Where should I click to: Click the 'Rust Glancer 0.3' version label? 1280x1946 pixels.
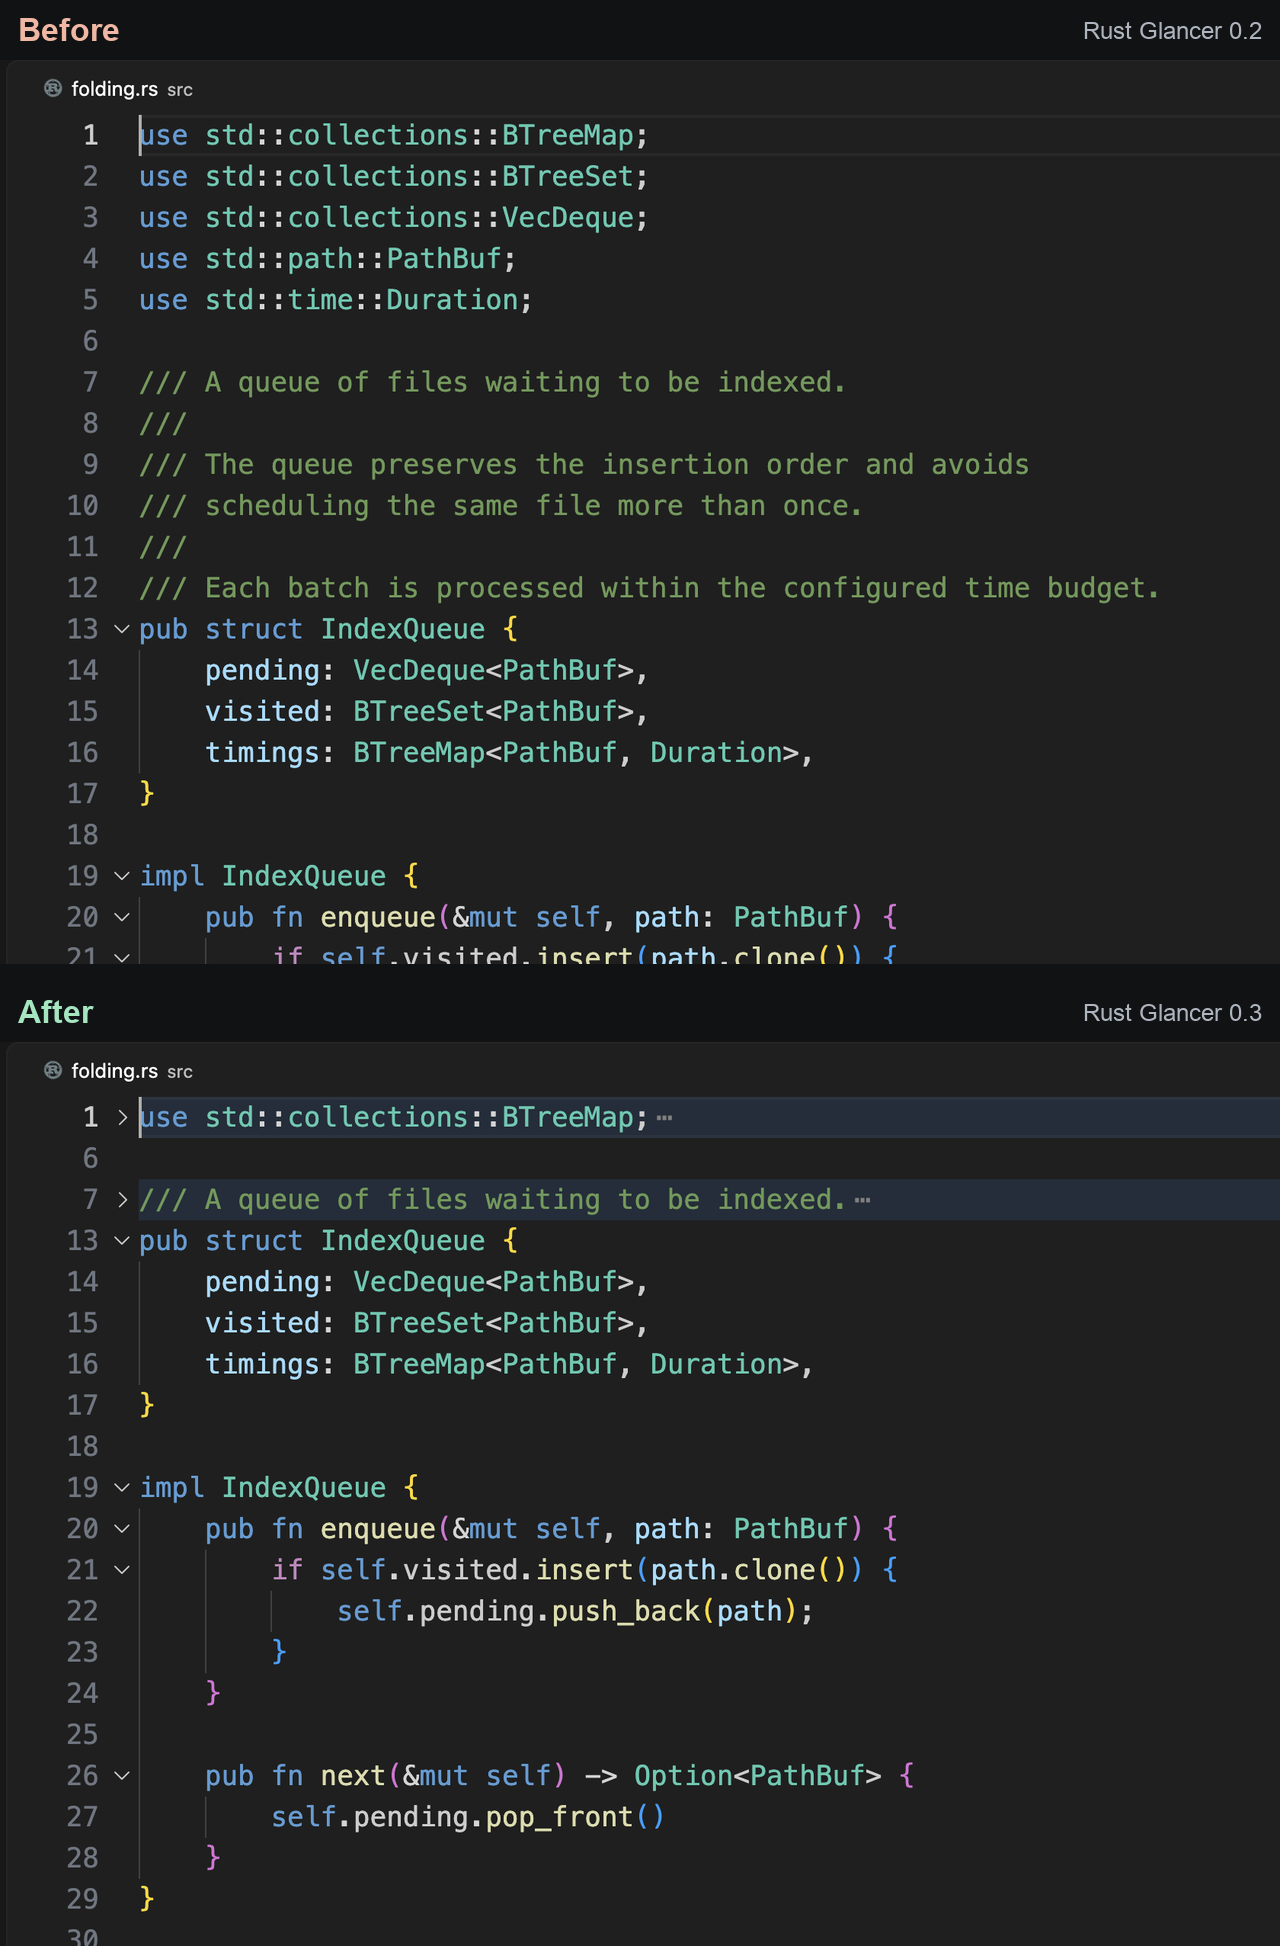point(1172,1013)
